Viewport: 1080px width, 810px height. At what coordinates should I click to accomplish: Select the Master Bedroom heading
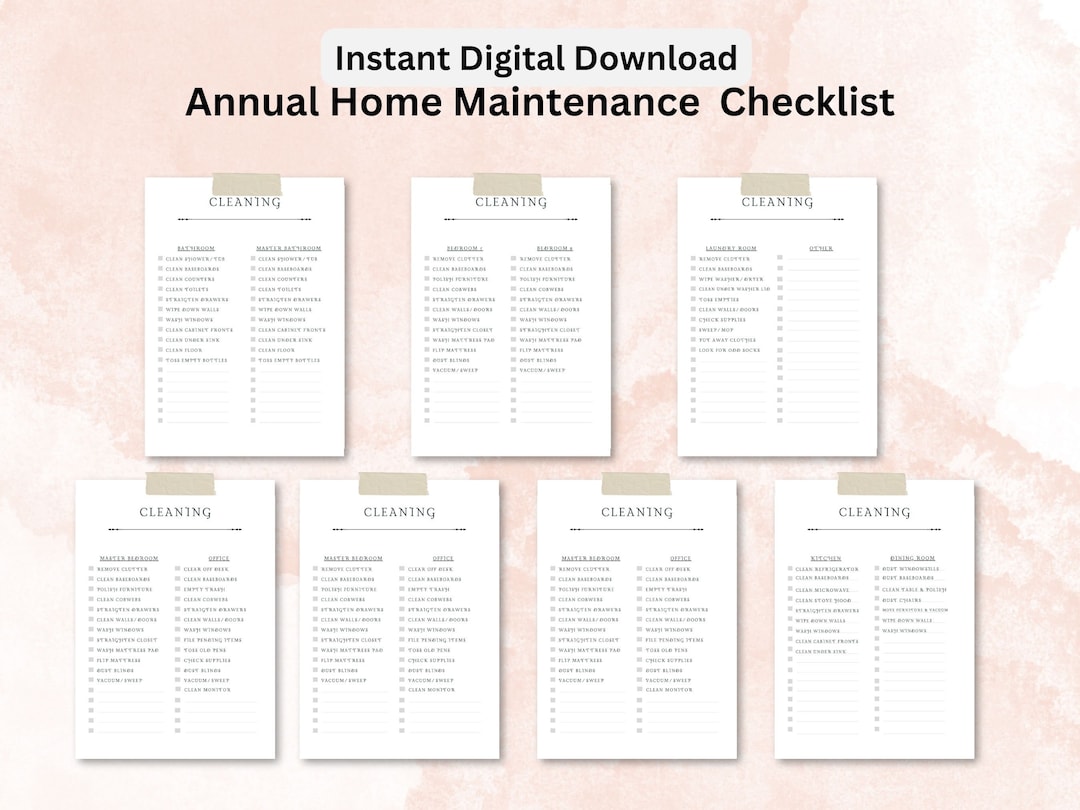tap(128, 558)
